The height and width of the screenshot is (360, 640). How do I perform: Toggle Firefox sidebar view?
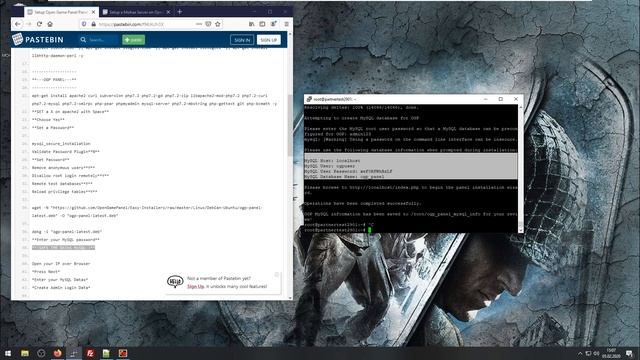click(x=262, y=24)
